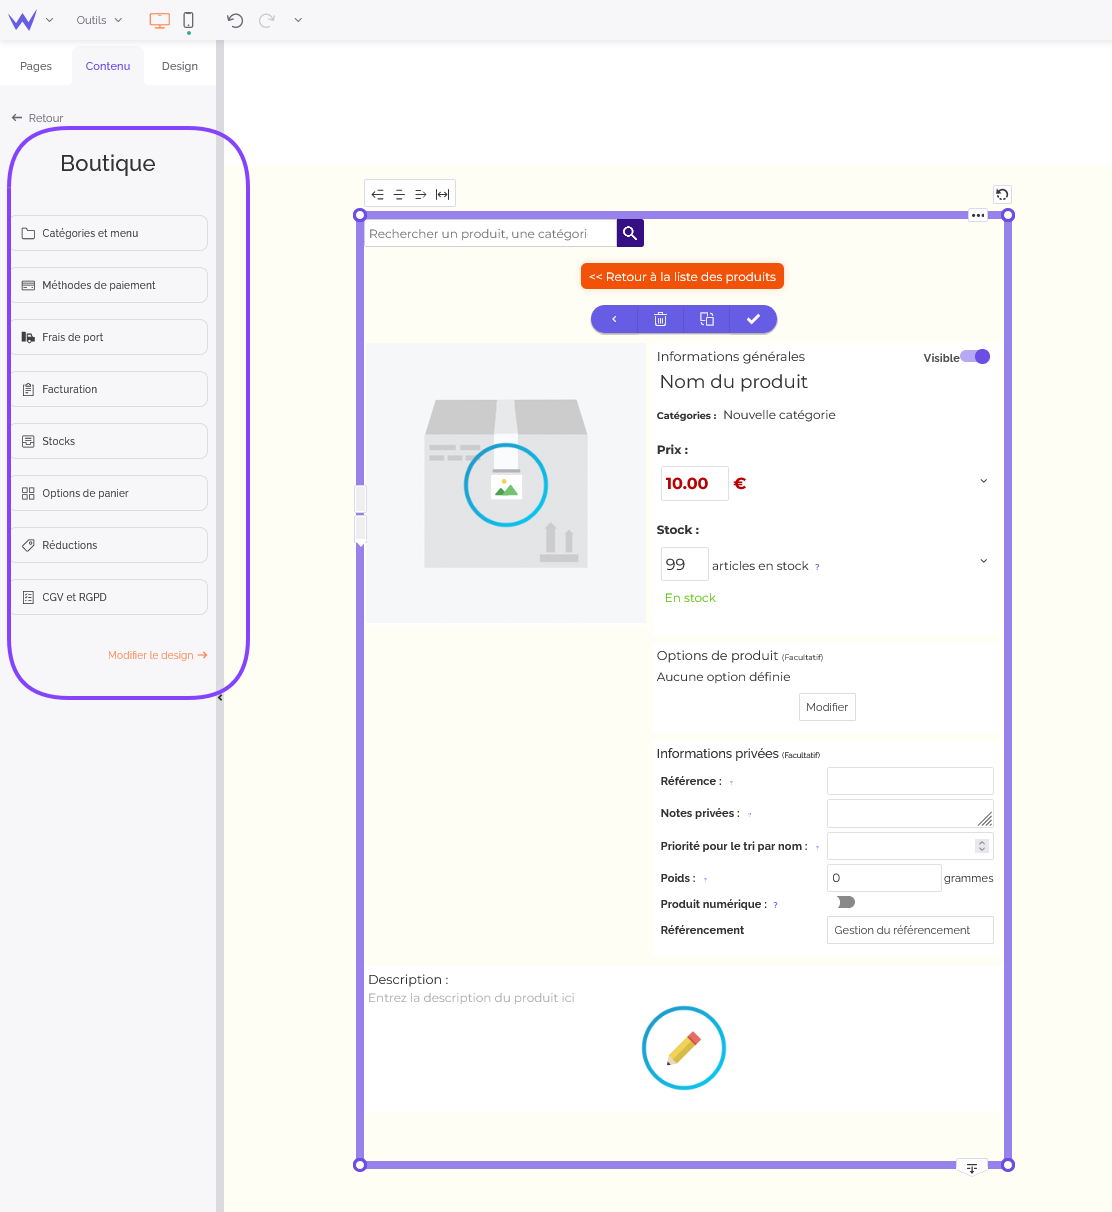The width and height of the screenshot is (1112, 1212).
Task: Click the En stock status label
Action: pos(690,598)
